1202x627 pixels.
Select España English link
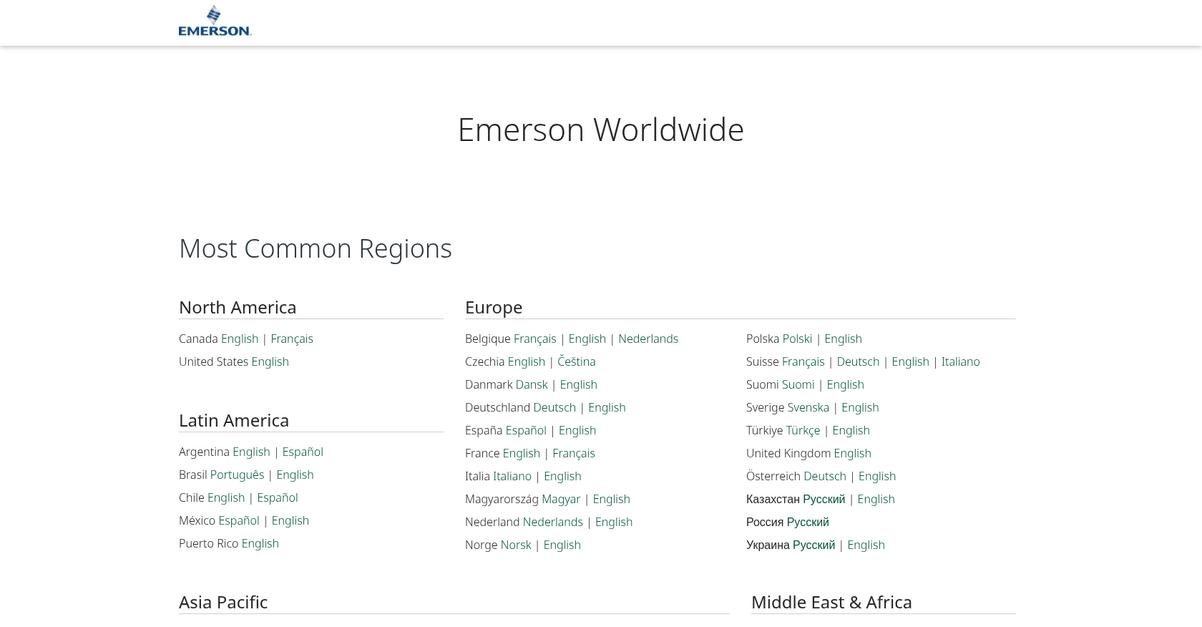(x=577, y=431)
